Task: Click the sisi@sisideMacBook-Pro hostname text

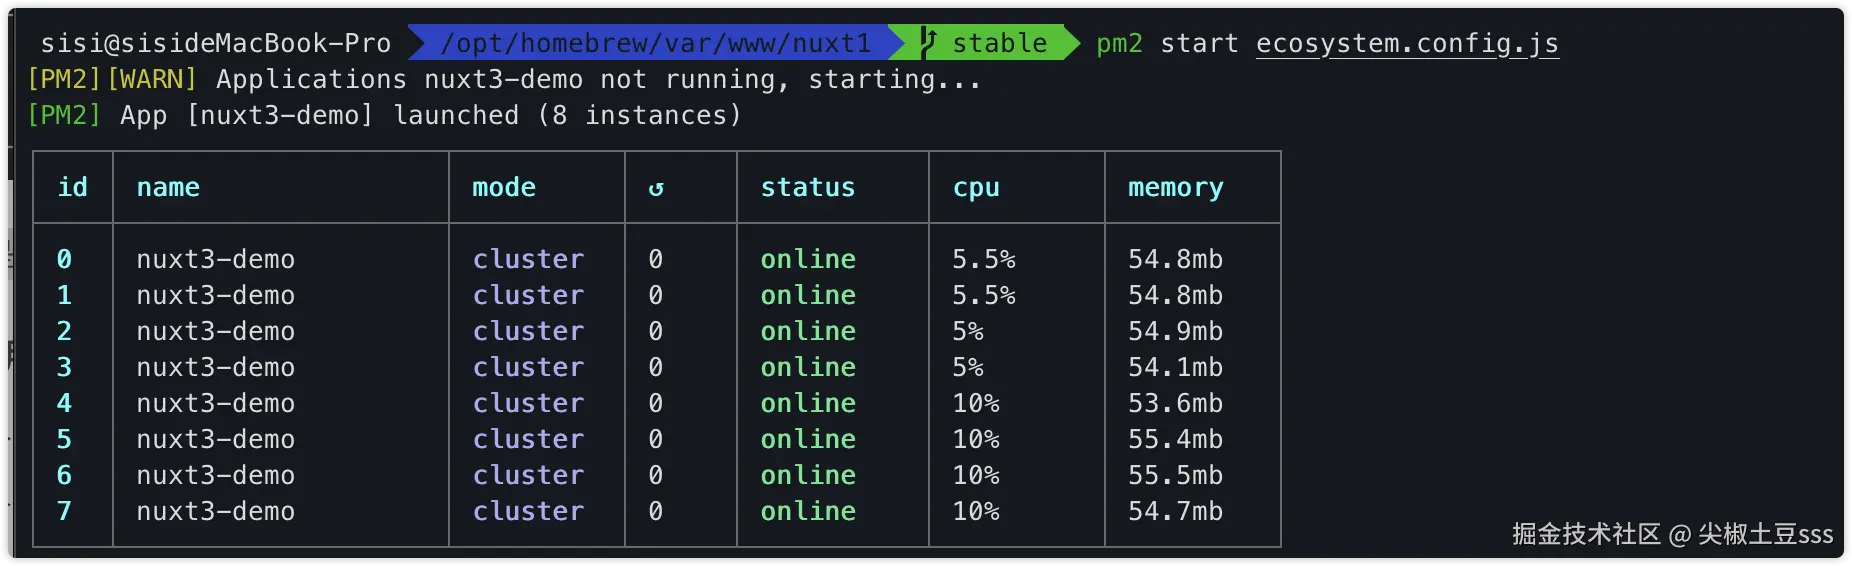Action: [x=215, y=44]
